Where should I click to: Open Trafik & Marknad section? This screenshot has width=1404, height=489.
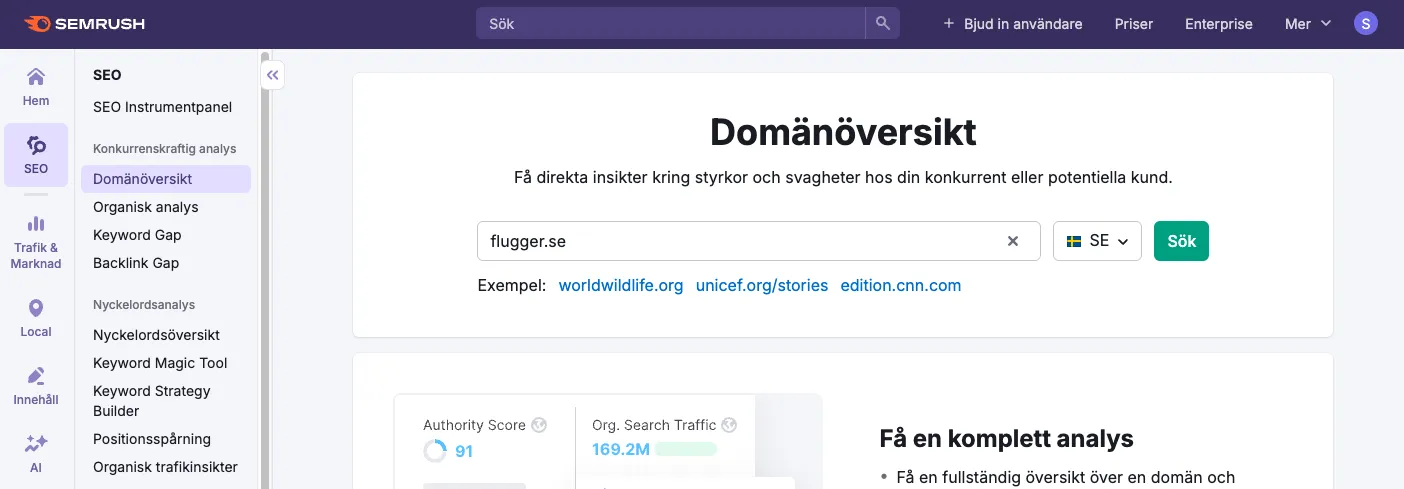(36, 242)
